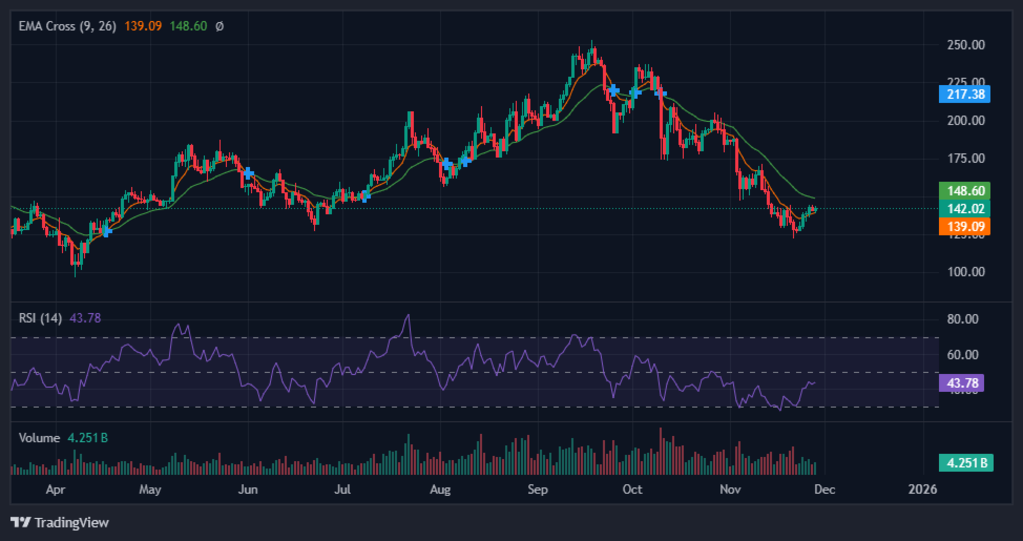
Task: Click the ø symbol in the EMA legend
Action: pos(220,26)
